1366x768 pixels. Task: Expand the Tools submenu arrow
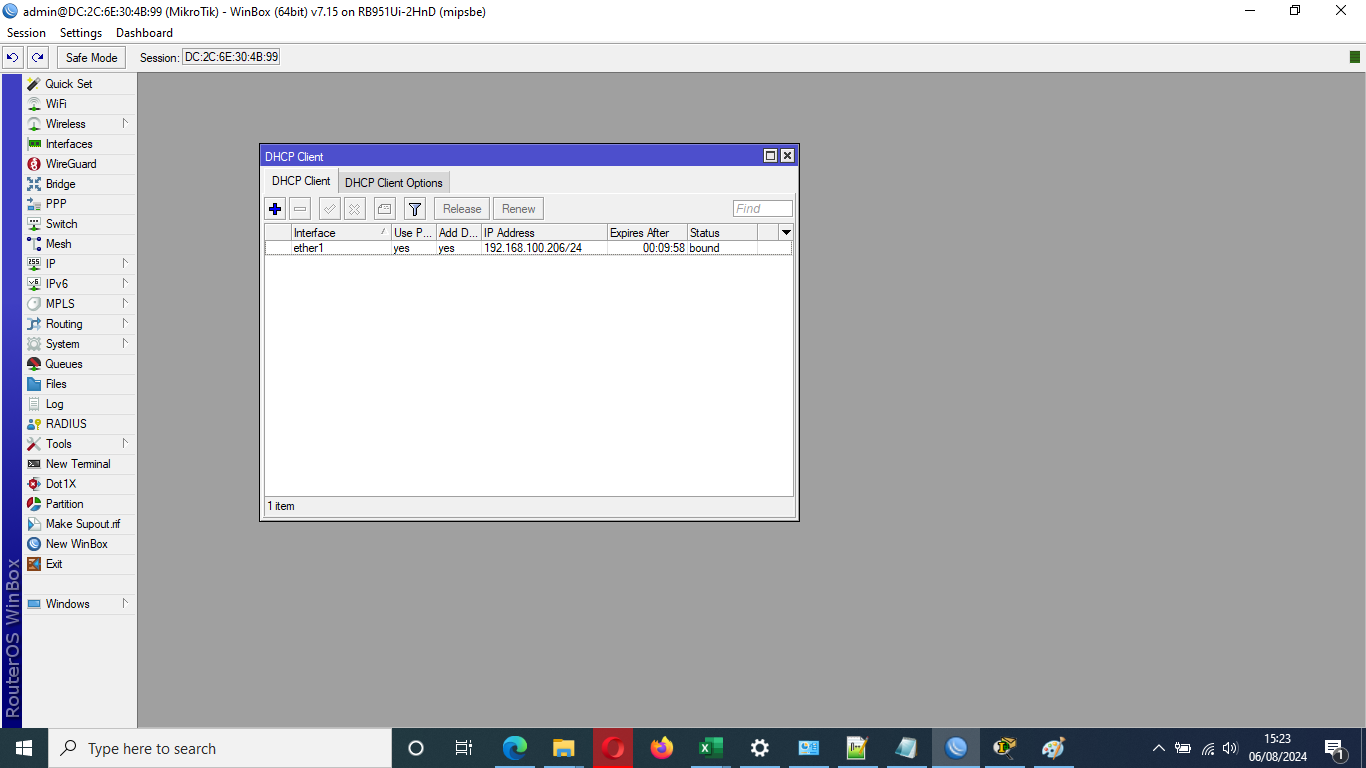click(x=125, y=444)
